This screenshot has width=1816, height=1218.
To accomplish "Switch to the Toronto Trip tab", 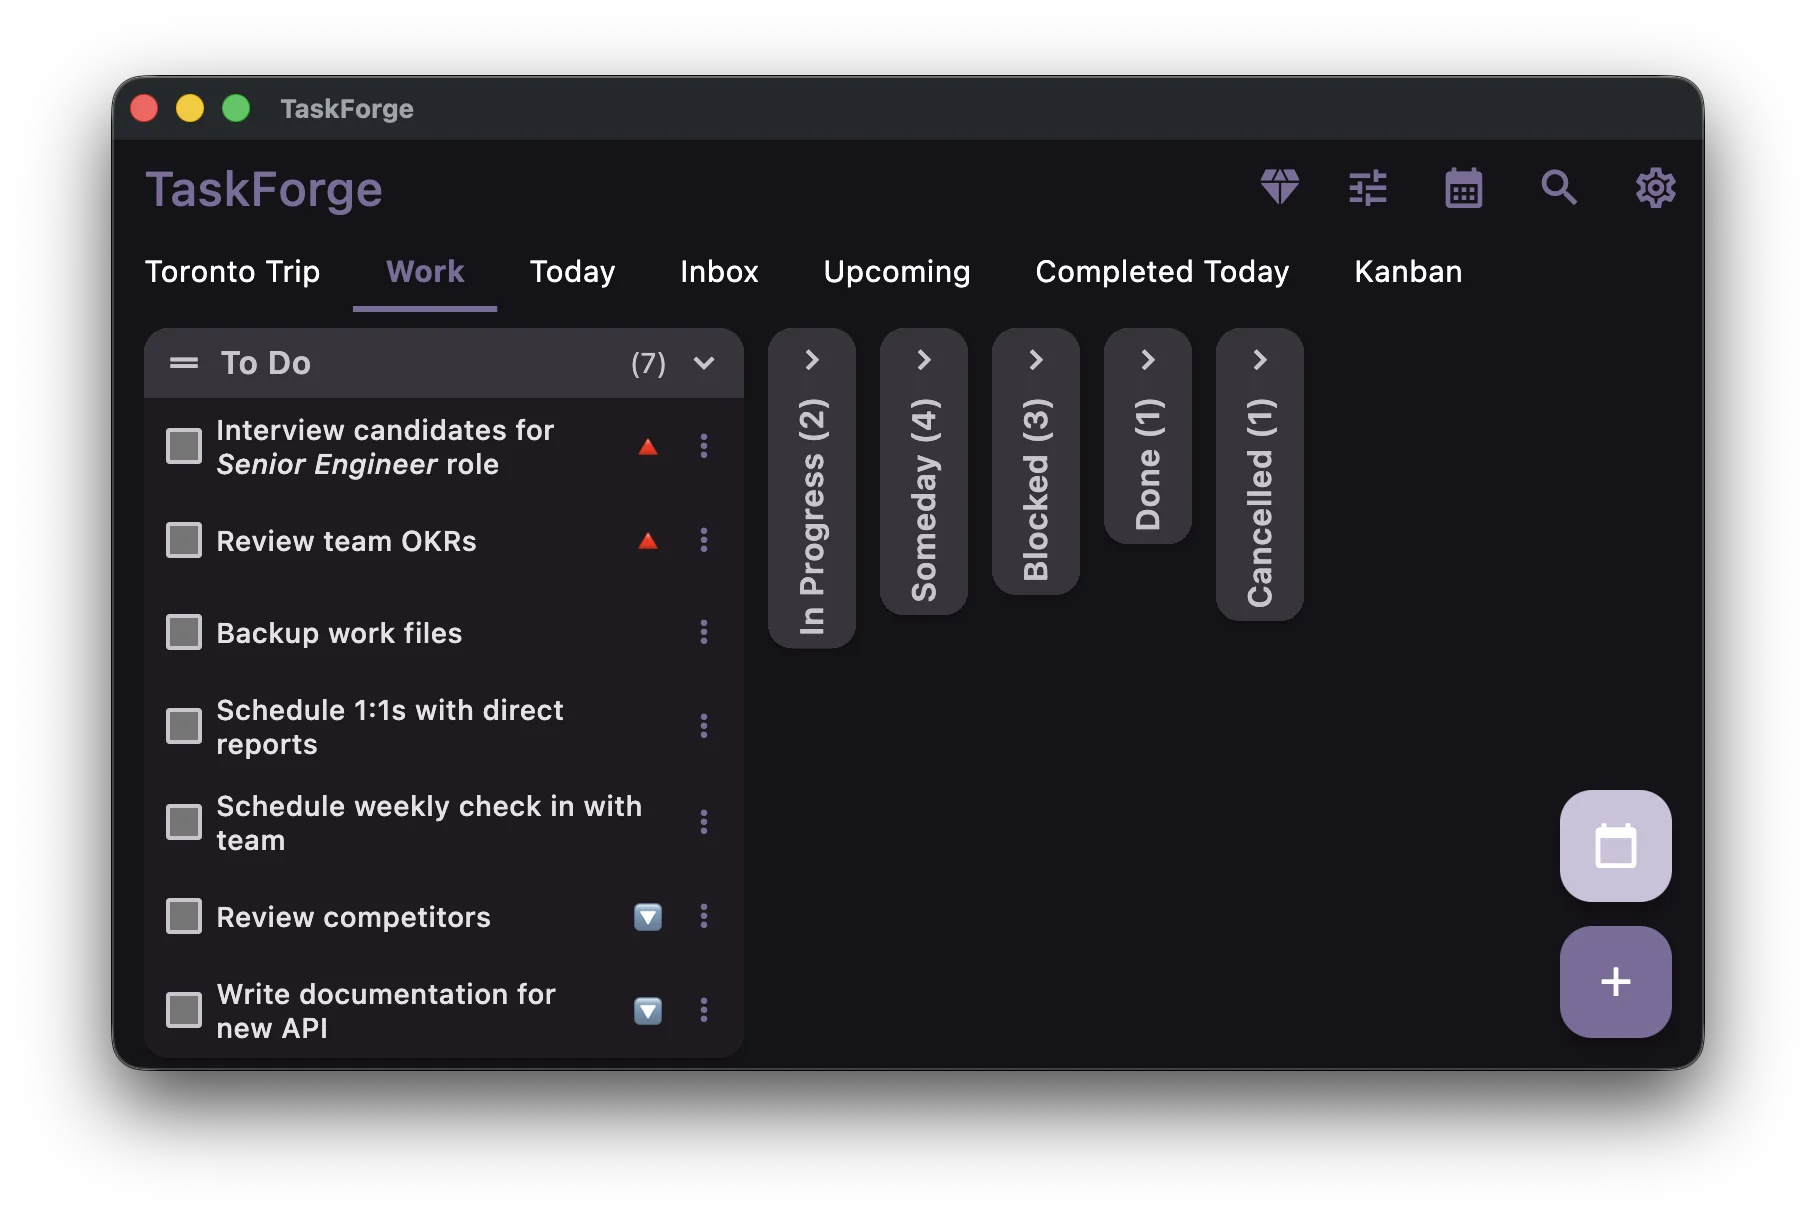I will pos(232,272).
